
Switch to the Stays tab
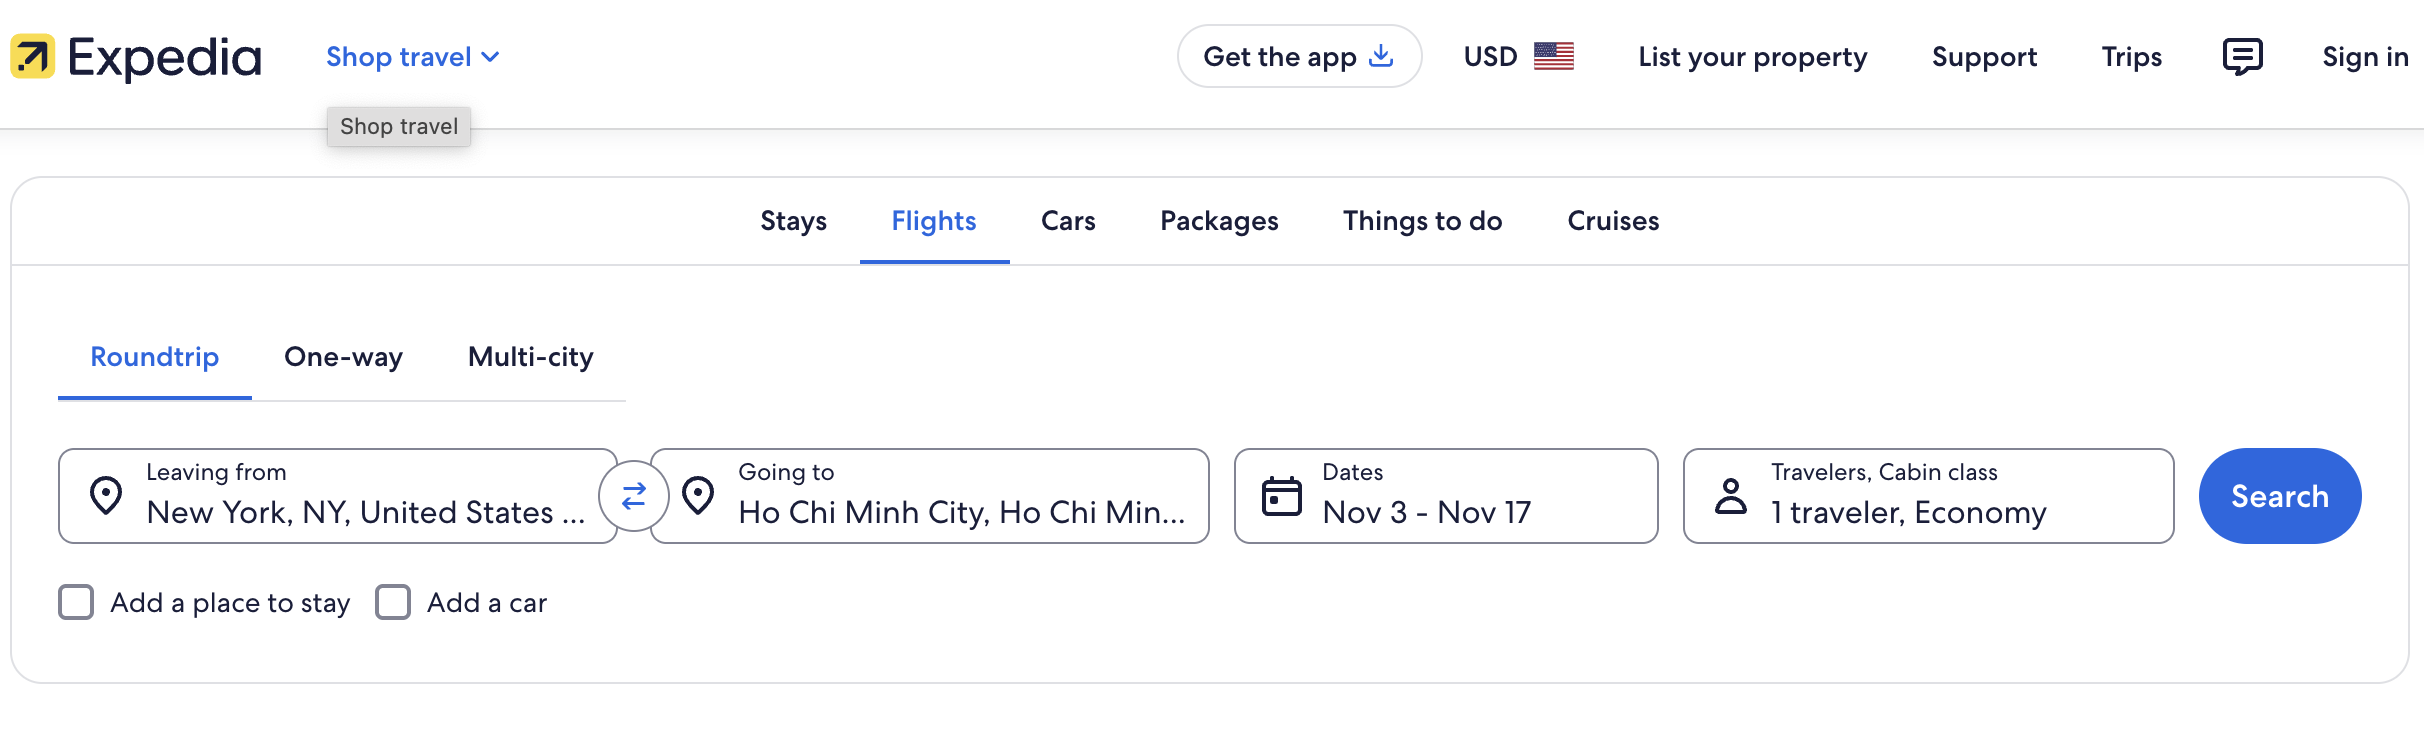pyautogui.click(x=793, y=221)
